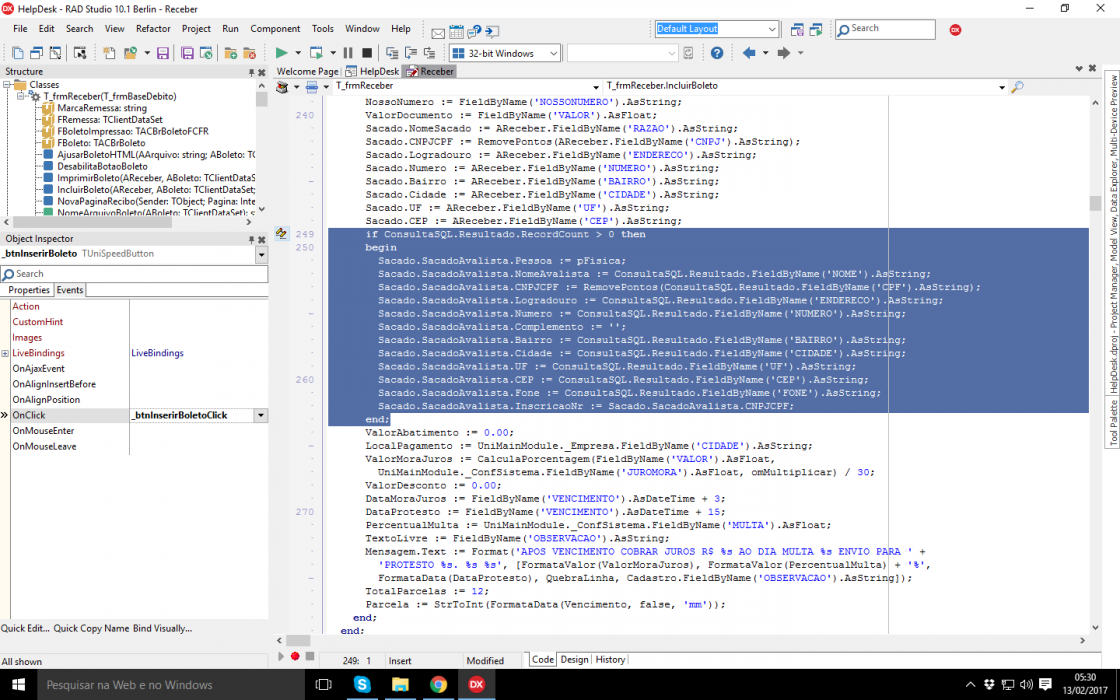1120x700 pixels.
Task: Pin the Structure panel
Action: 251,72
